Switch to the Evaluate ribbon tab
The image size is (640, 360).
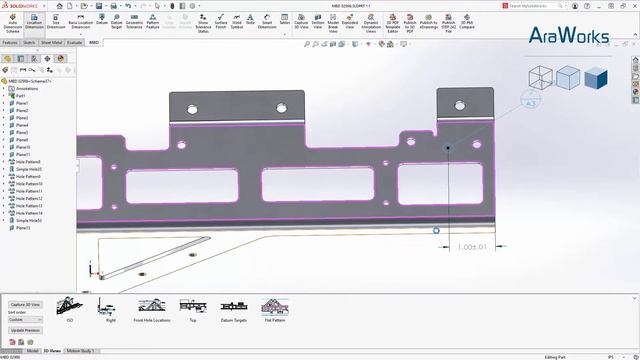[75, 42]
